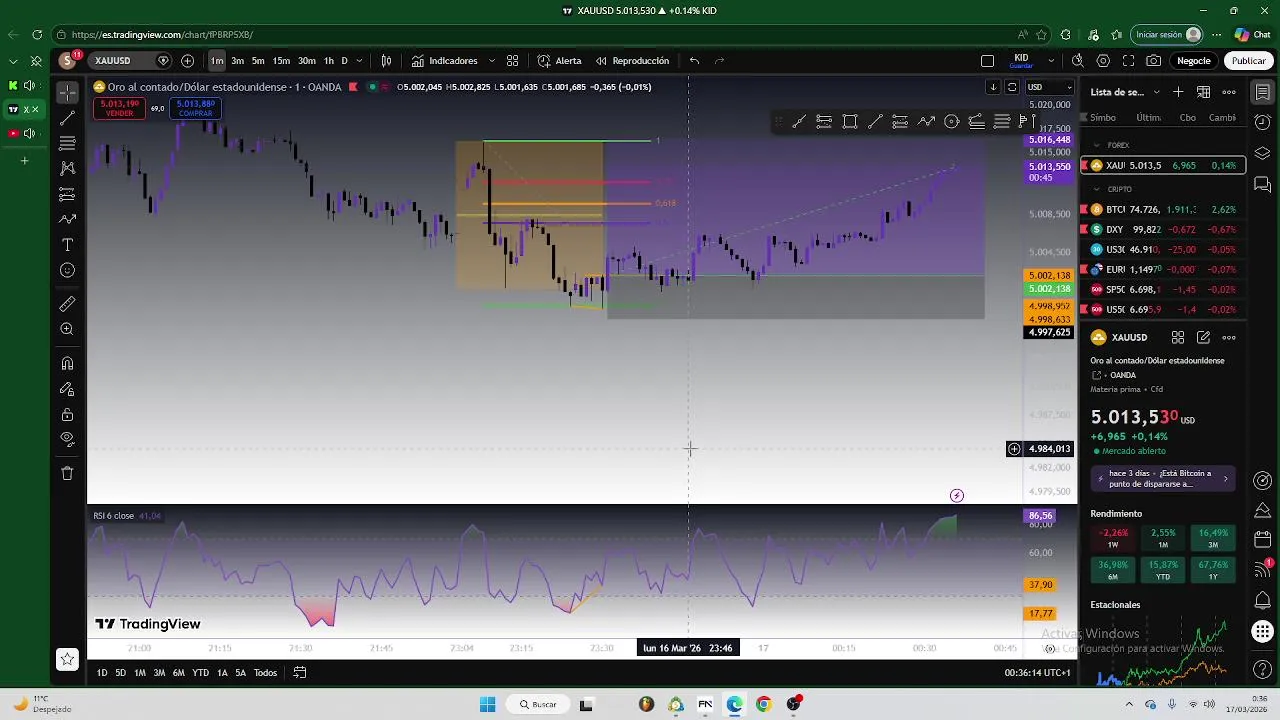Screen dimensions: 1280x720
Task: Start bar Reproducción mode
Action: 632,61
